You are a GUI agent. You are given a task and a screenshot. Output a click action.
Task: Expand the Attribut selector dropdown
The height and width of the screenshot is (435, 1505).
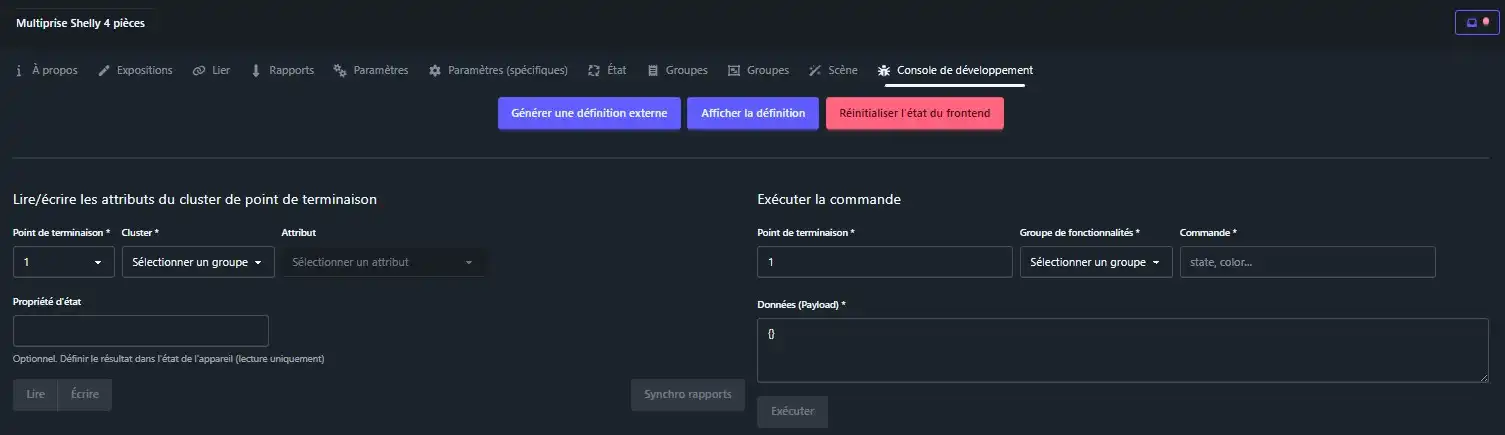[x=385, y=262]
